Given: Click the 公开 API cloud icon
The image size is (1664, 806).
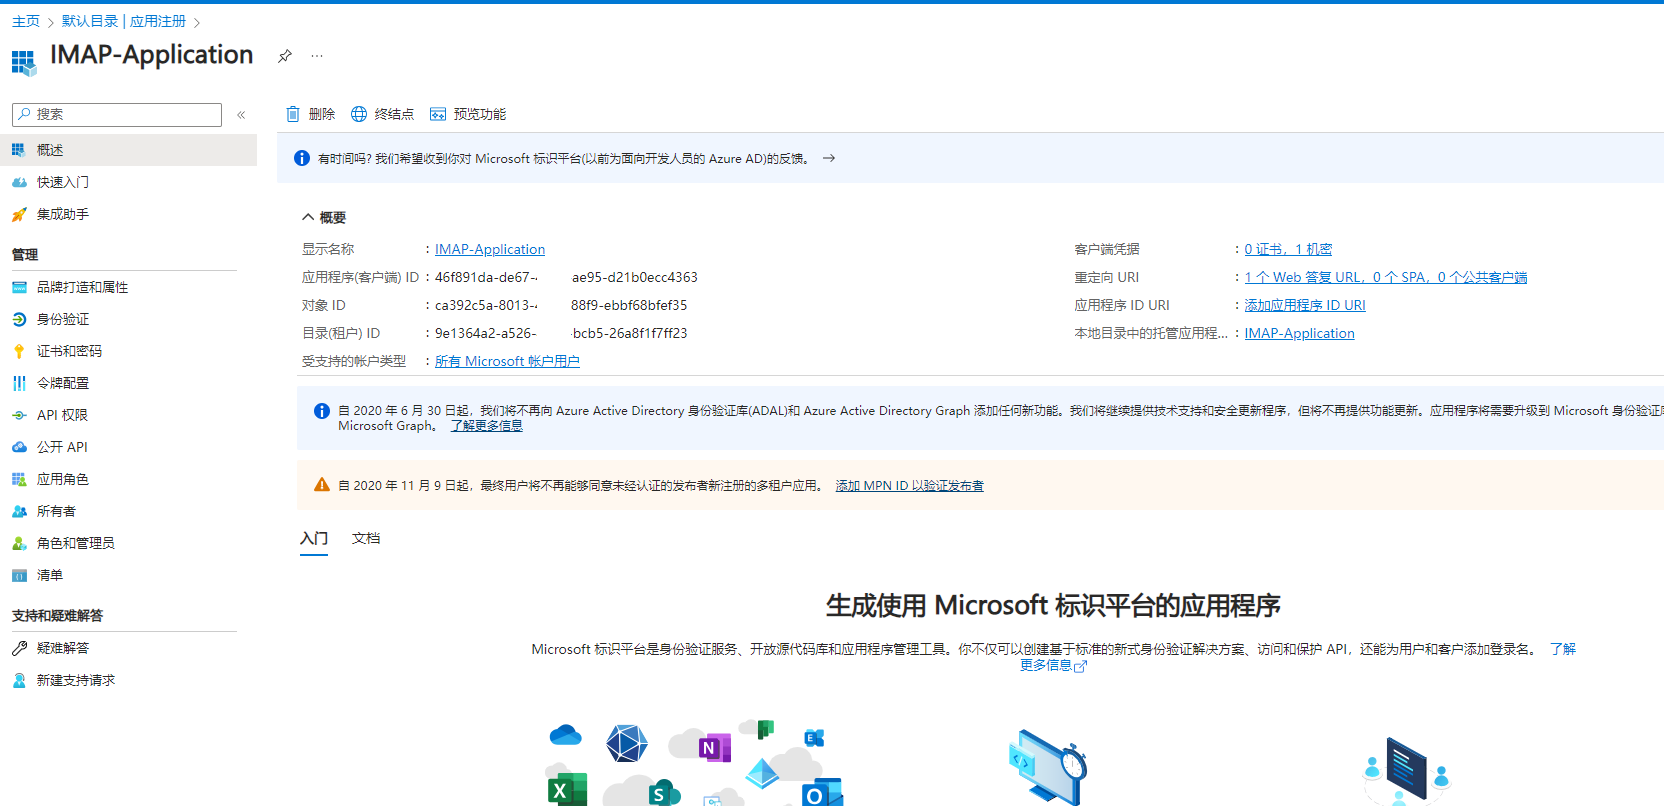Looking at the screenshot, I should pyautogui.click(x=19, y=447).
